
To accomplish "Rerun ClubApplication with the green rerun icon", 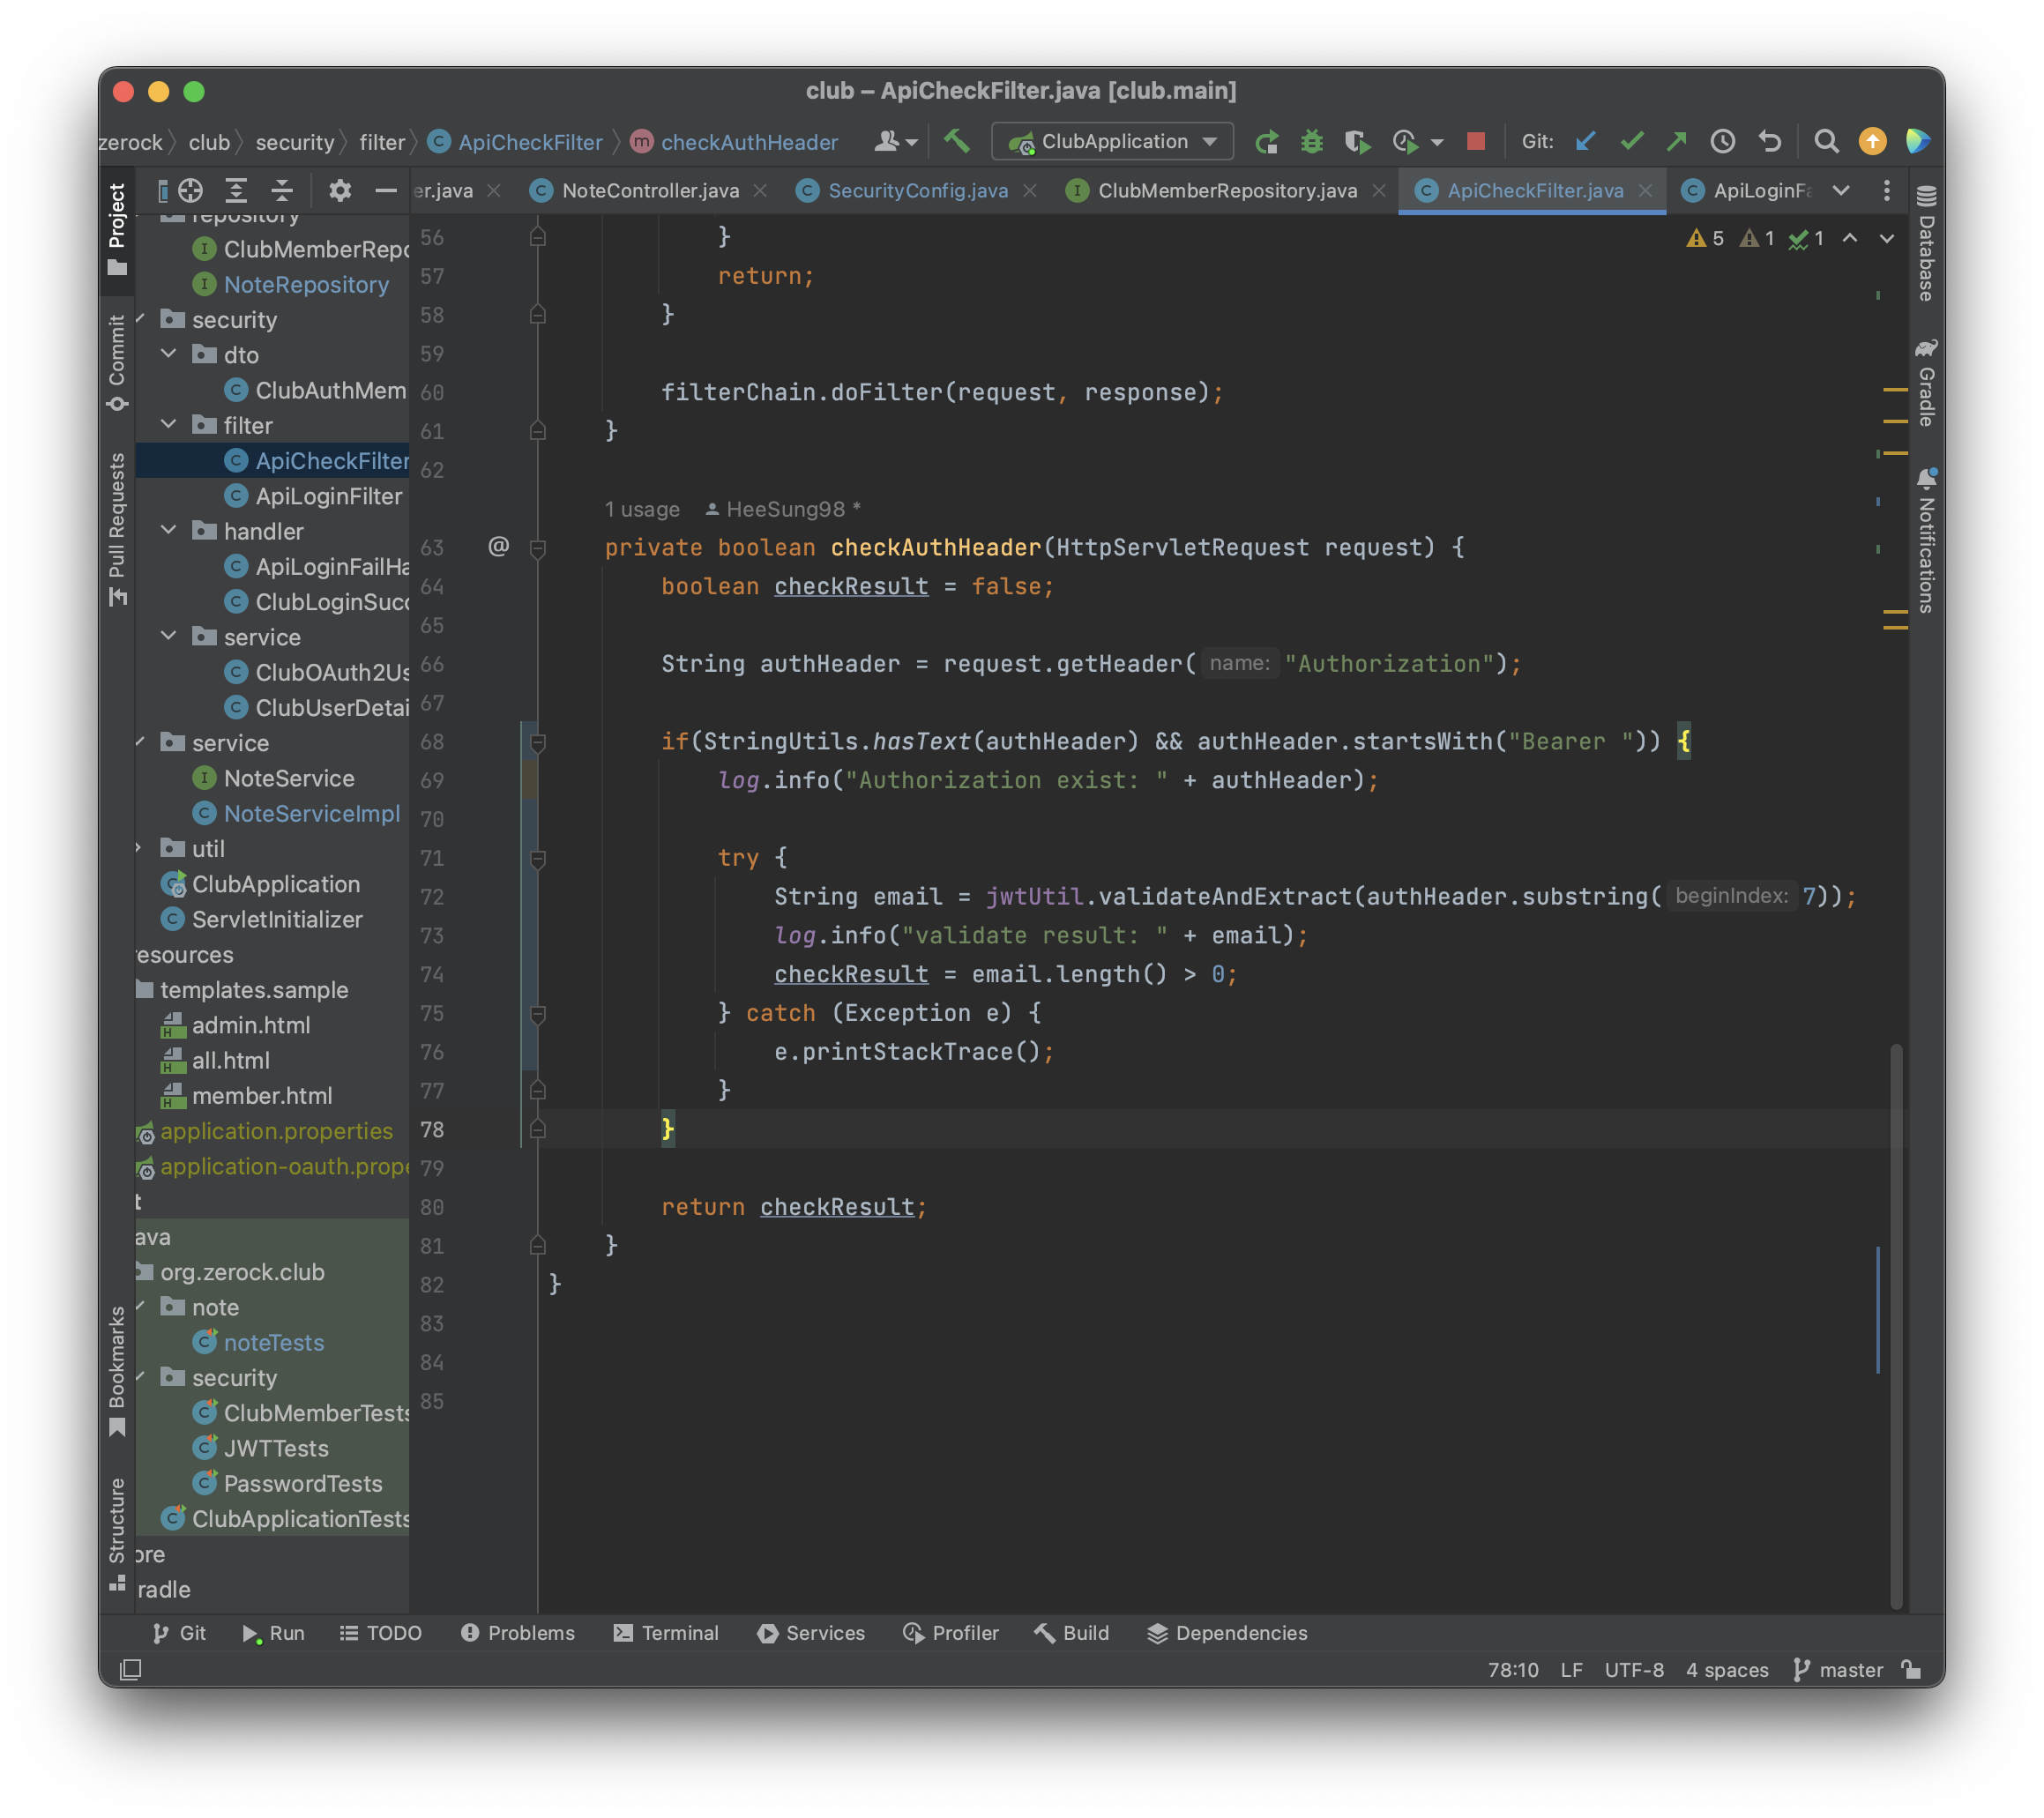I will click(1267, 142).
